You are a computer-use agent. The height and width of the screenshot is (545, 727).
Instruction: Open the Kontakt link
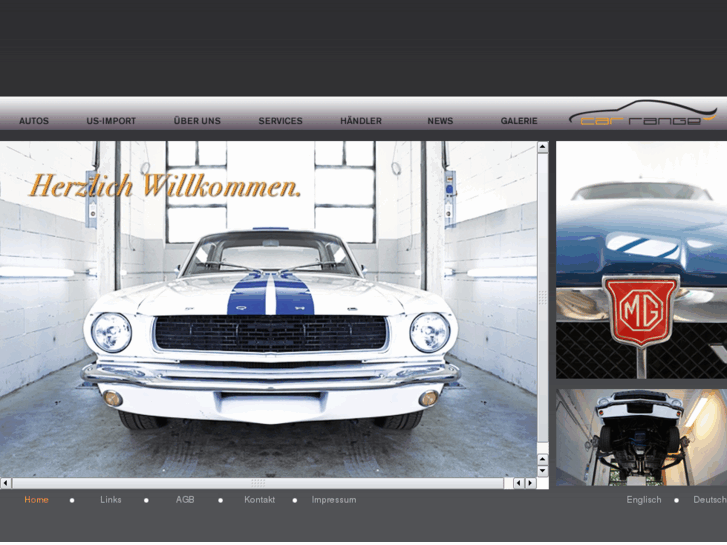click(260, 500)
